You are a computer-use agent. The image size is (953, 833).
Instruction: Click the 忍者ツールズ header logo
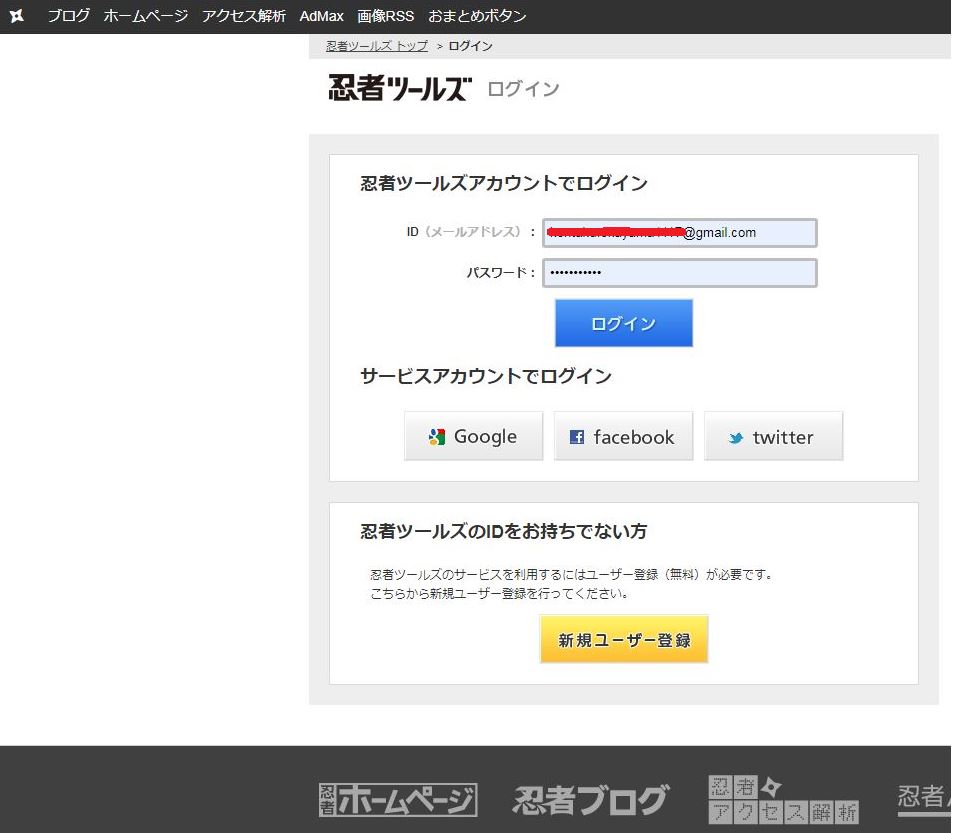400,88
